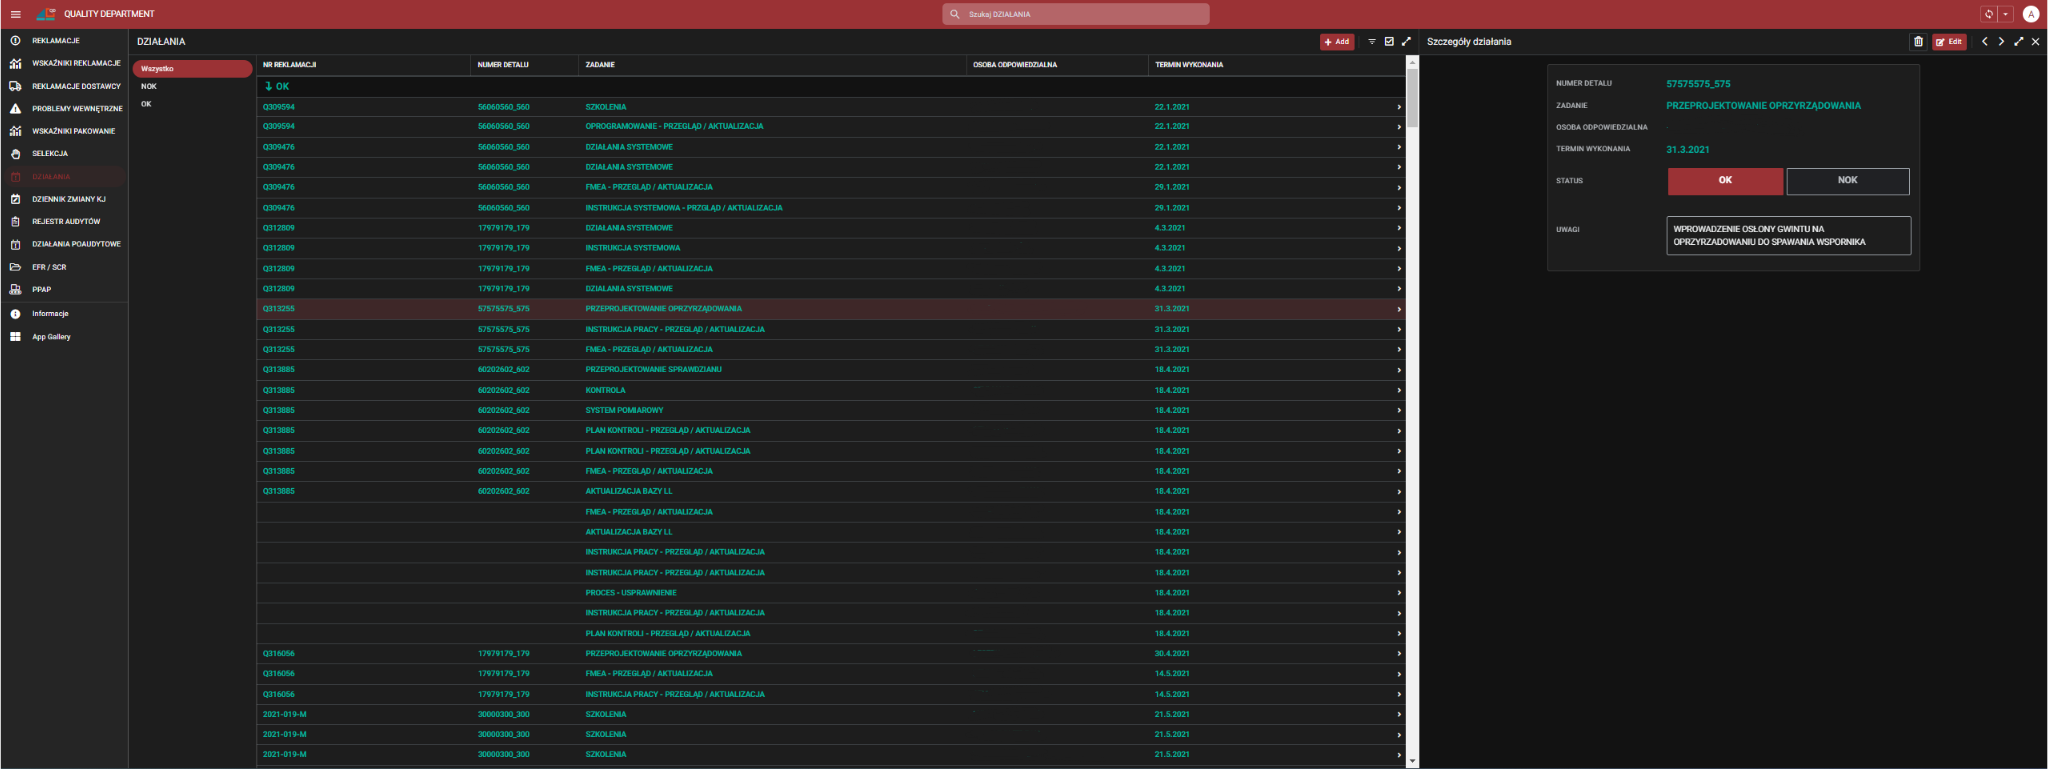Click the Add button

coord(1337,42)
